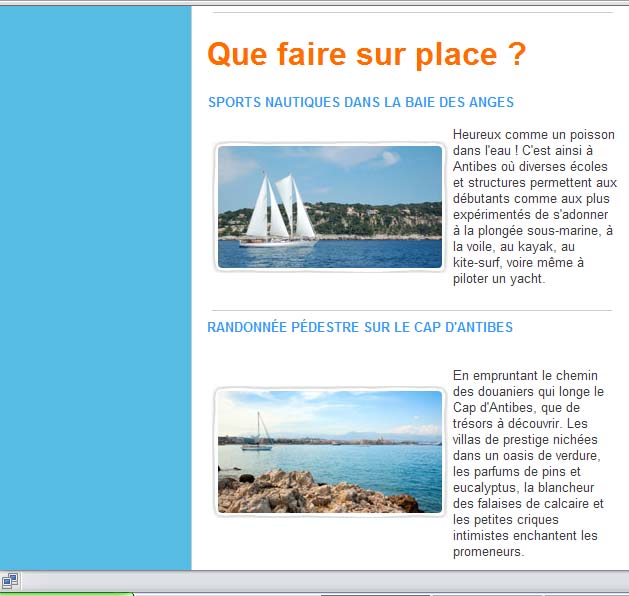Click heading 'Sports nautiques dans la baie des Anges'
The image size is (629, 596).
[x=361, y=102]
